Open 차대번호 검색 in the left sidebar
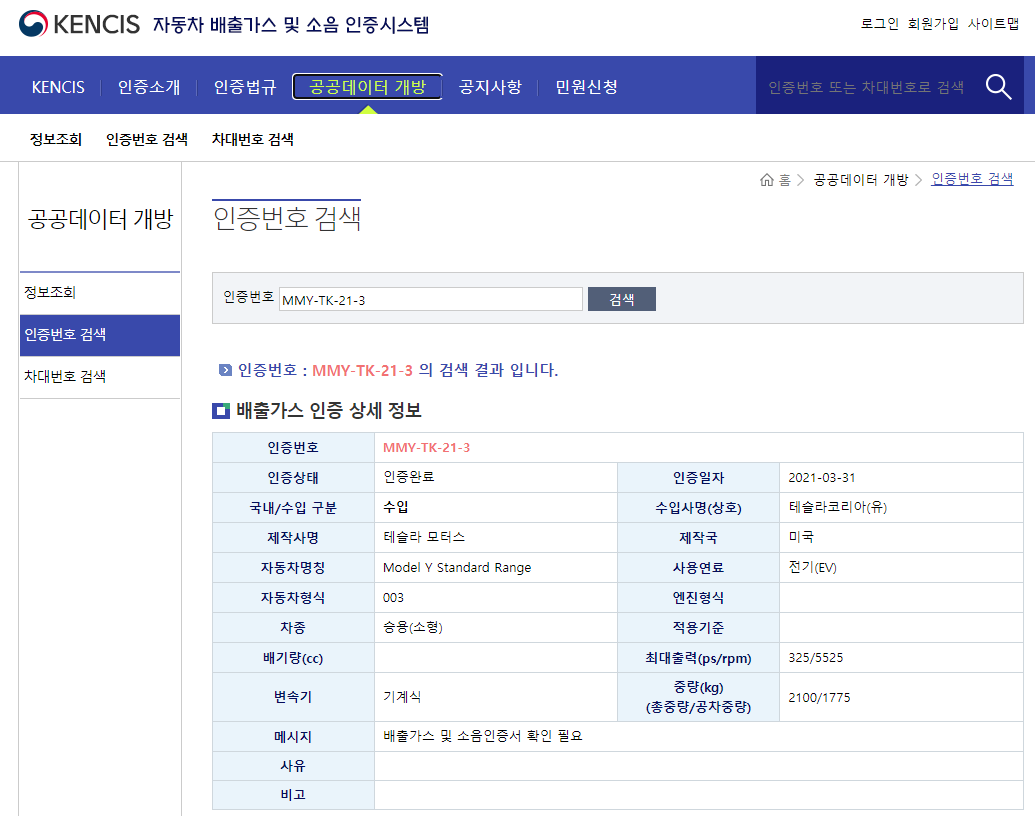This screenshot has width=1035, height=816. click(100, 376)
